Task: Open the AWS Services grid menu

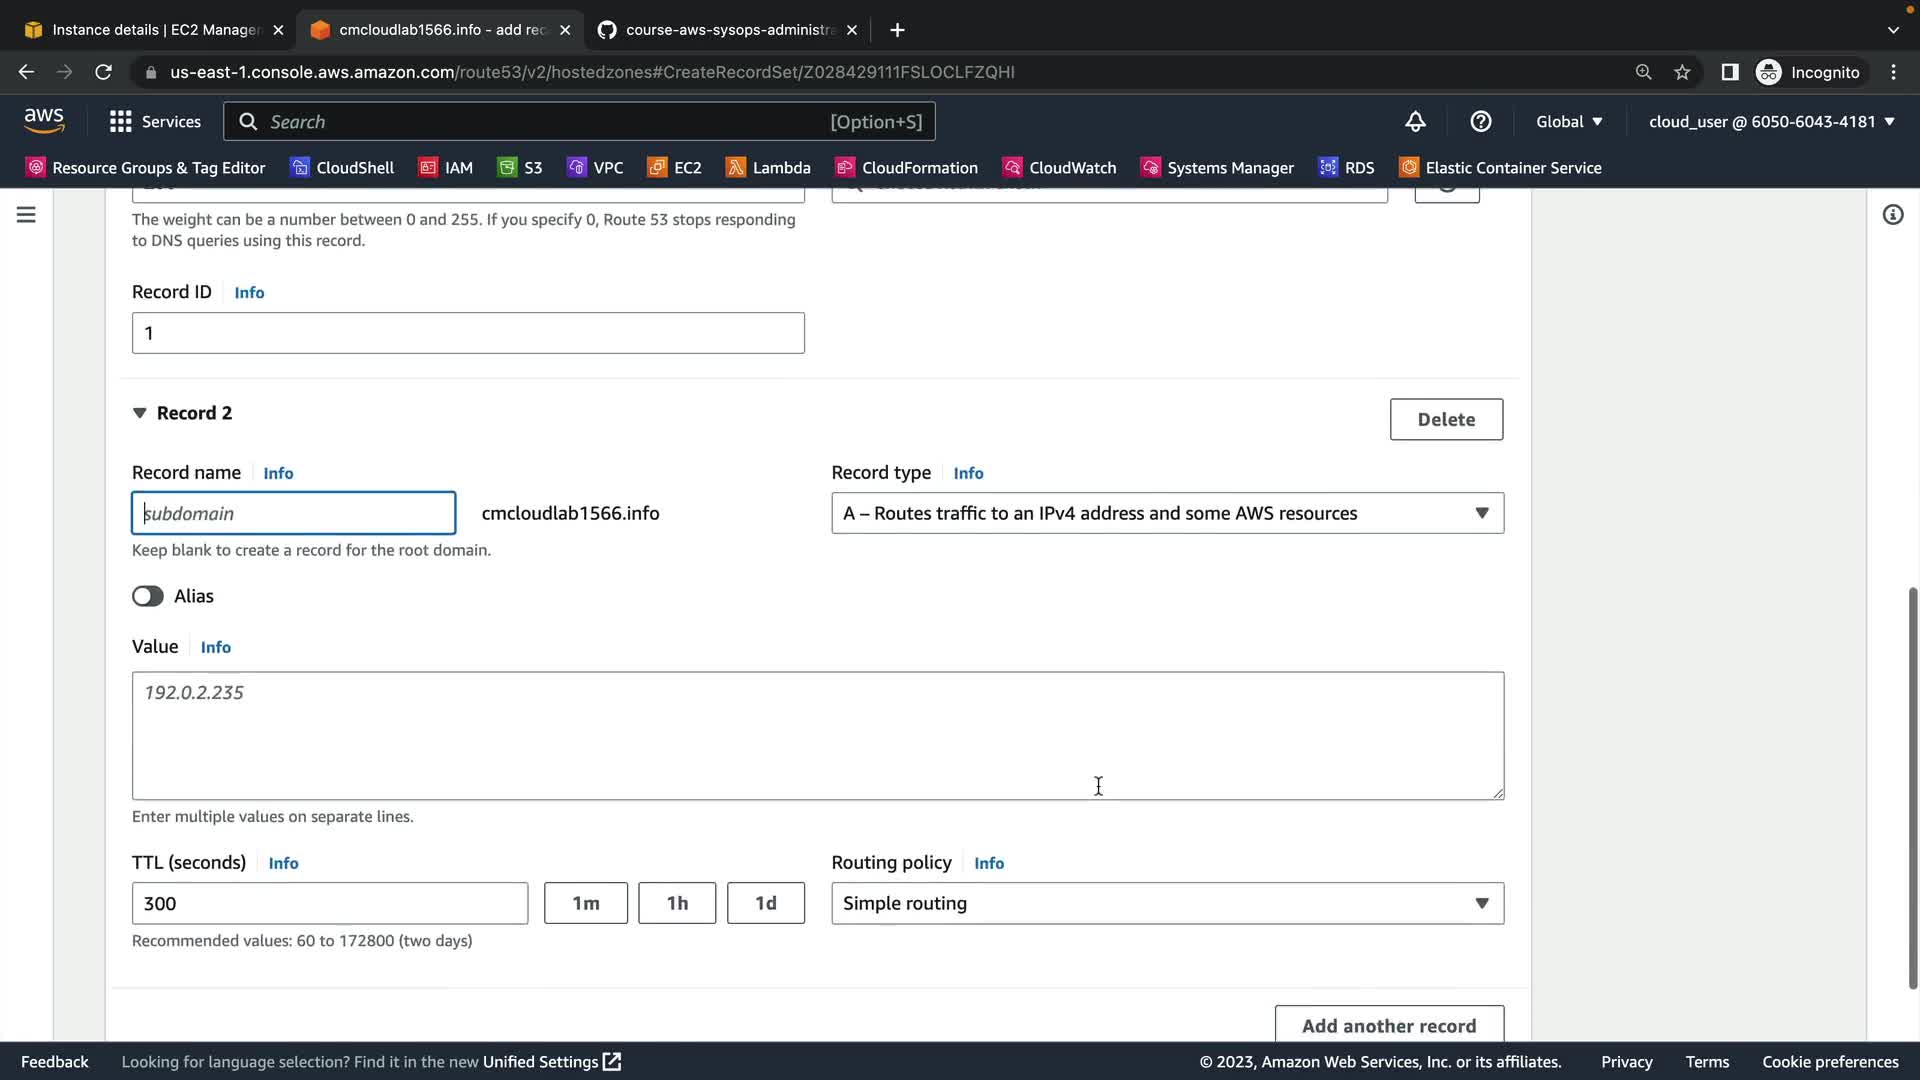Action: [x=155, y=121]
